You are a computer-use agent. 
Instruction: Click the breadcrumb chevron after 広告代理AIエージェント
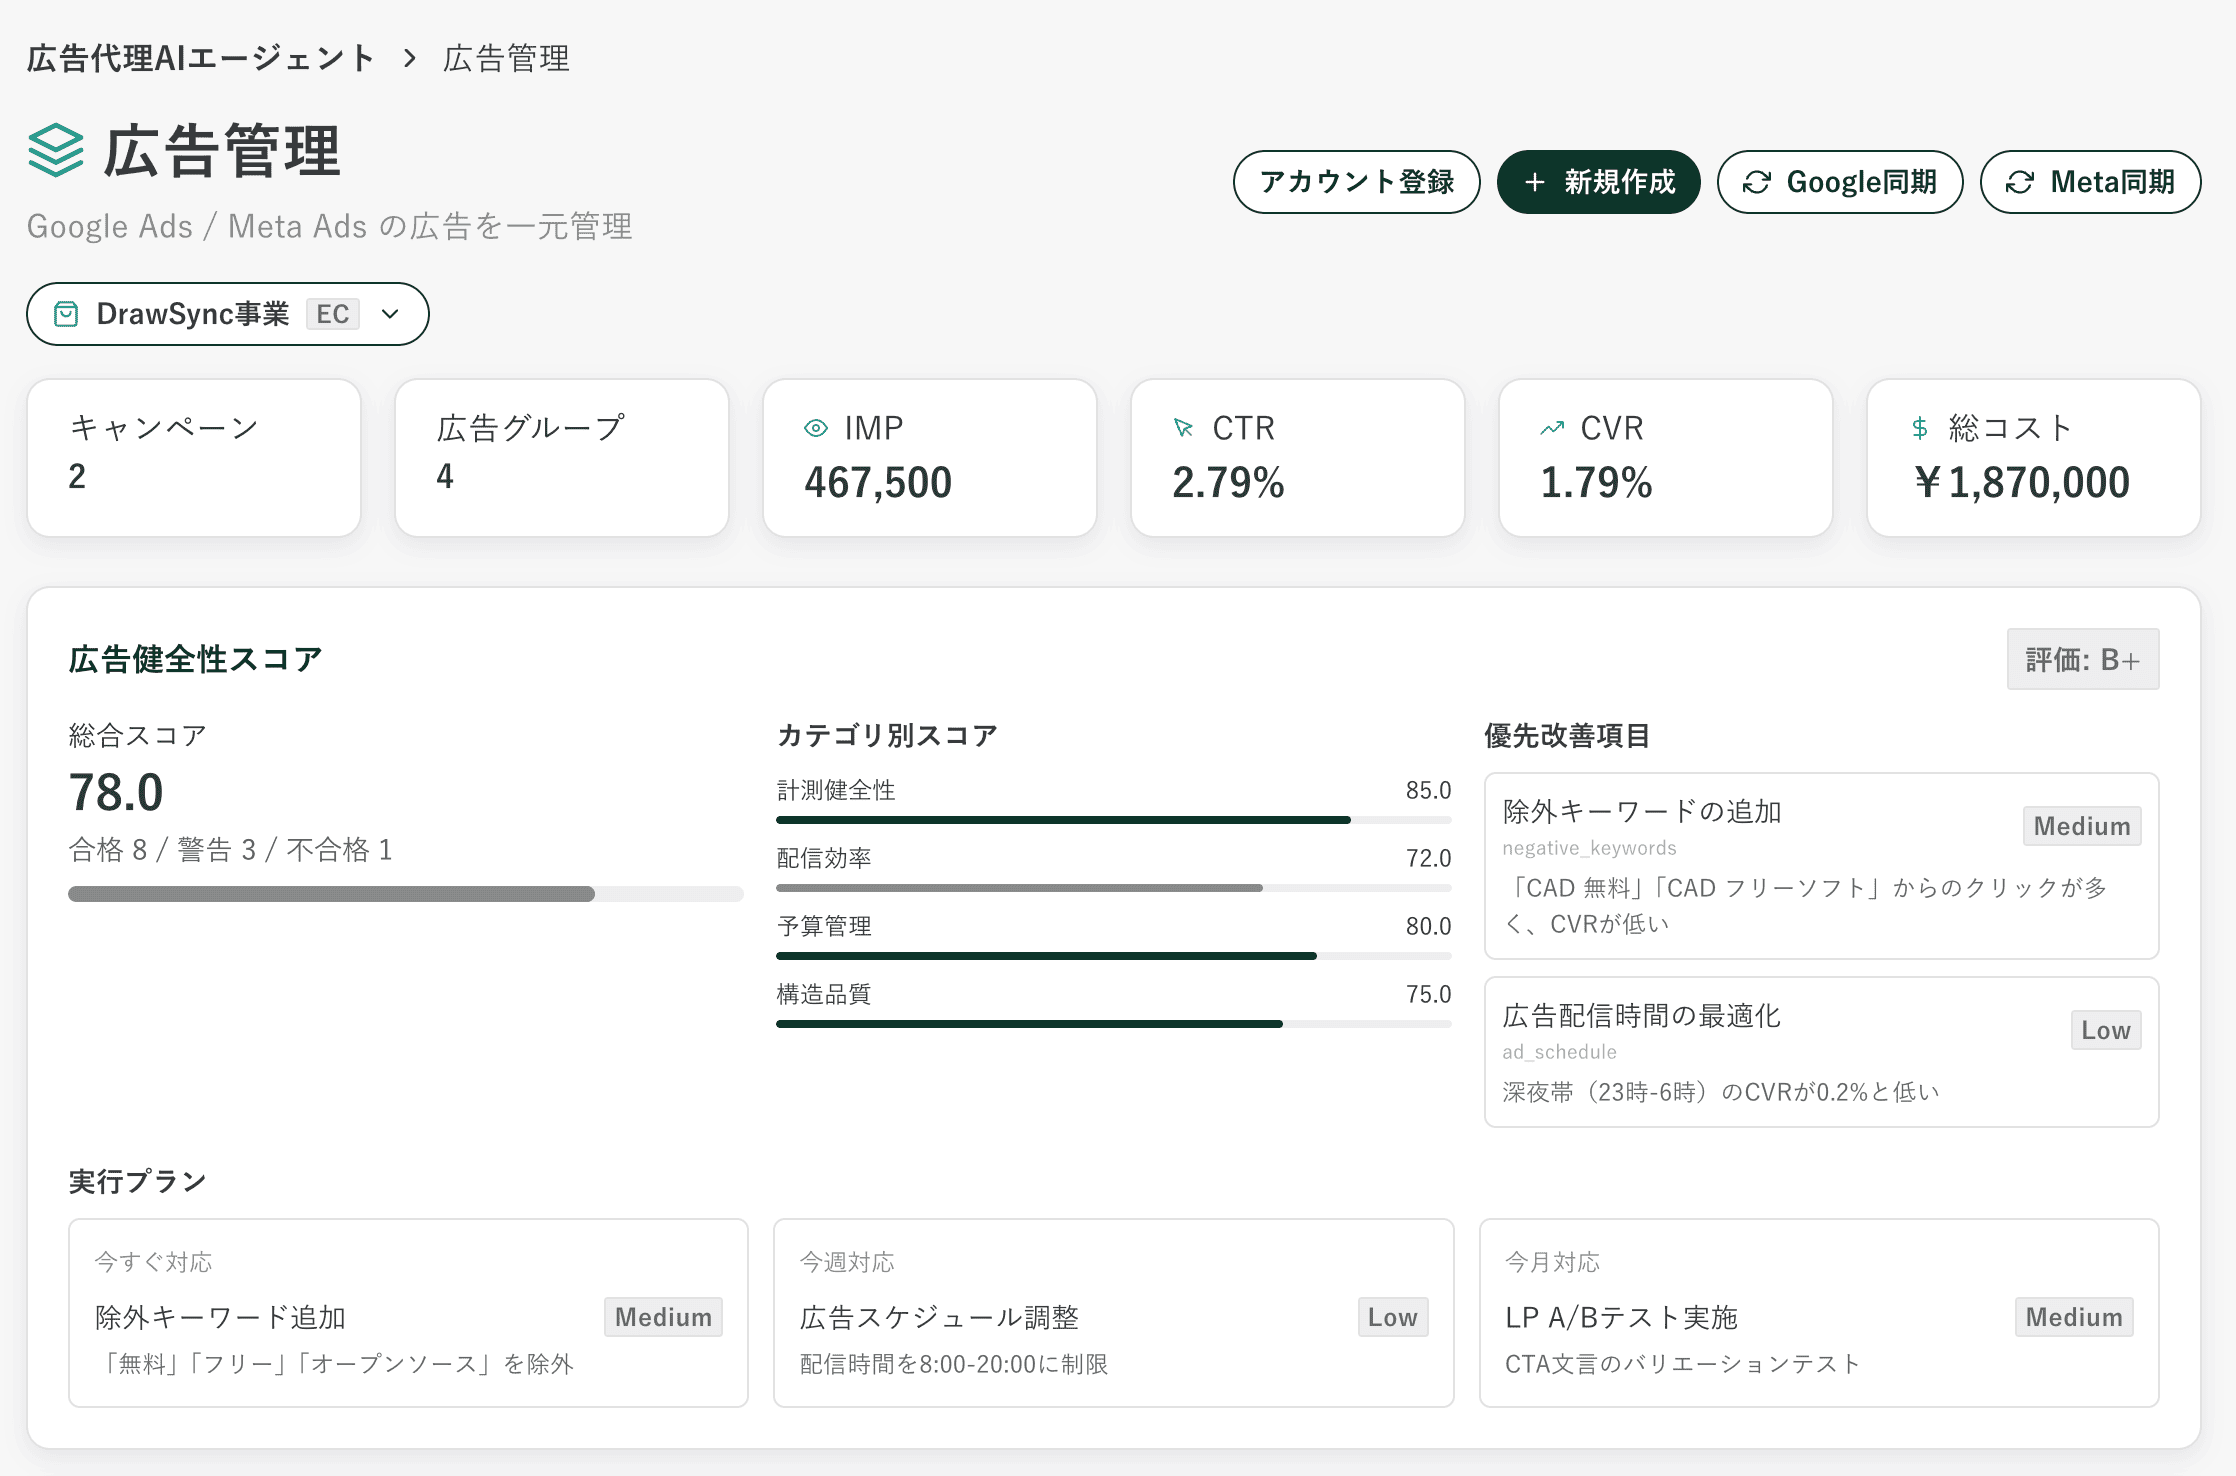coord(408,58)
